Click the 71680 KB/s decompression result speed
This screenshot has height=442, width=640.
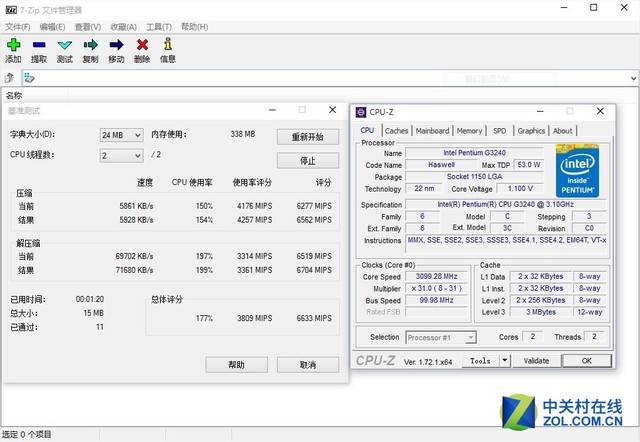click(134, 270)
